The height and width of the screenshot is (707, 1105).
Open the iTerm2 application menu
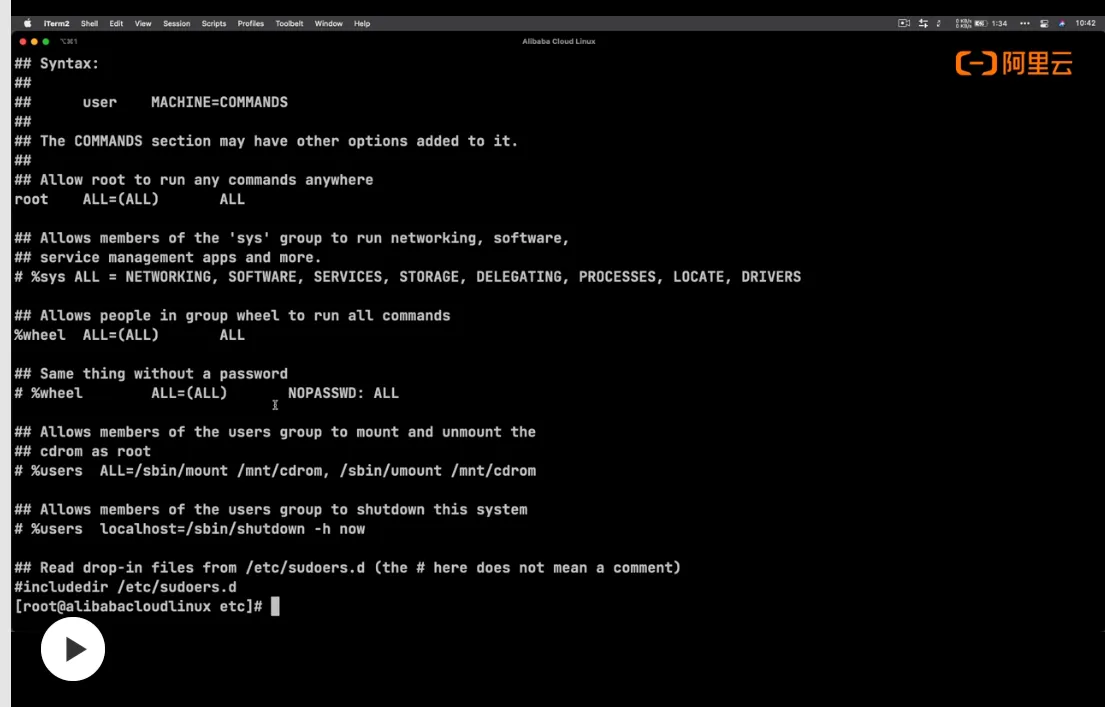click(56, 23)
